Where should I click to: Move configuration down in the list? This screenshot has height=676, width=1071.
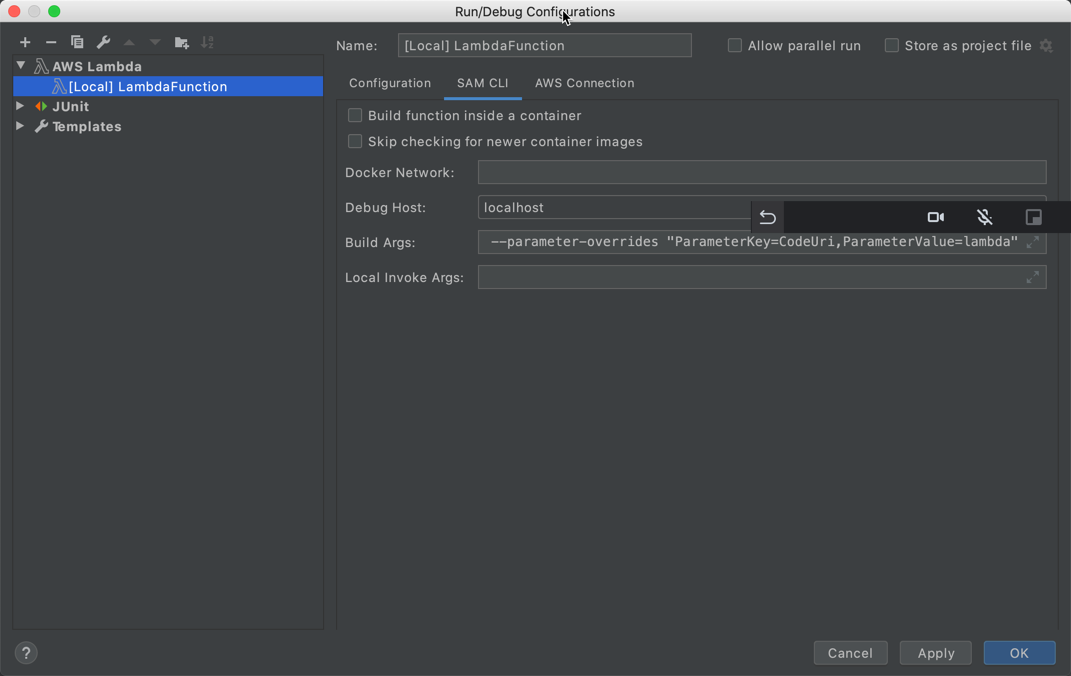(x=154, y=42)
